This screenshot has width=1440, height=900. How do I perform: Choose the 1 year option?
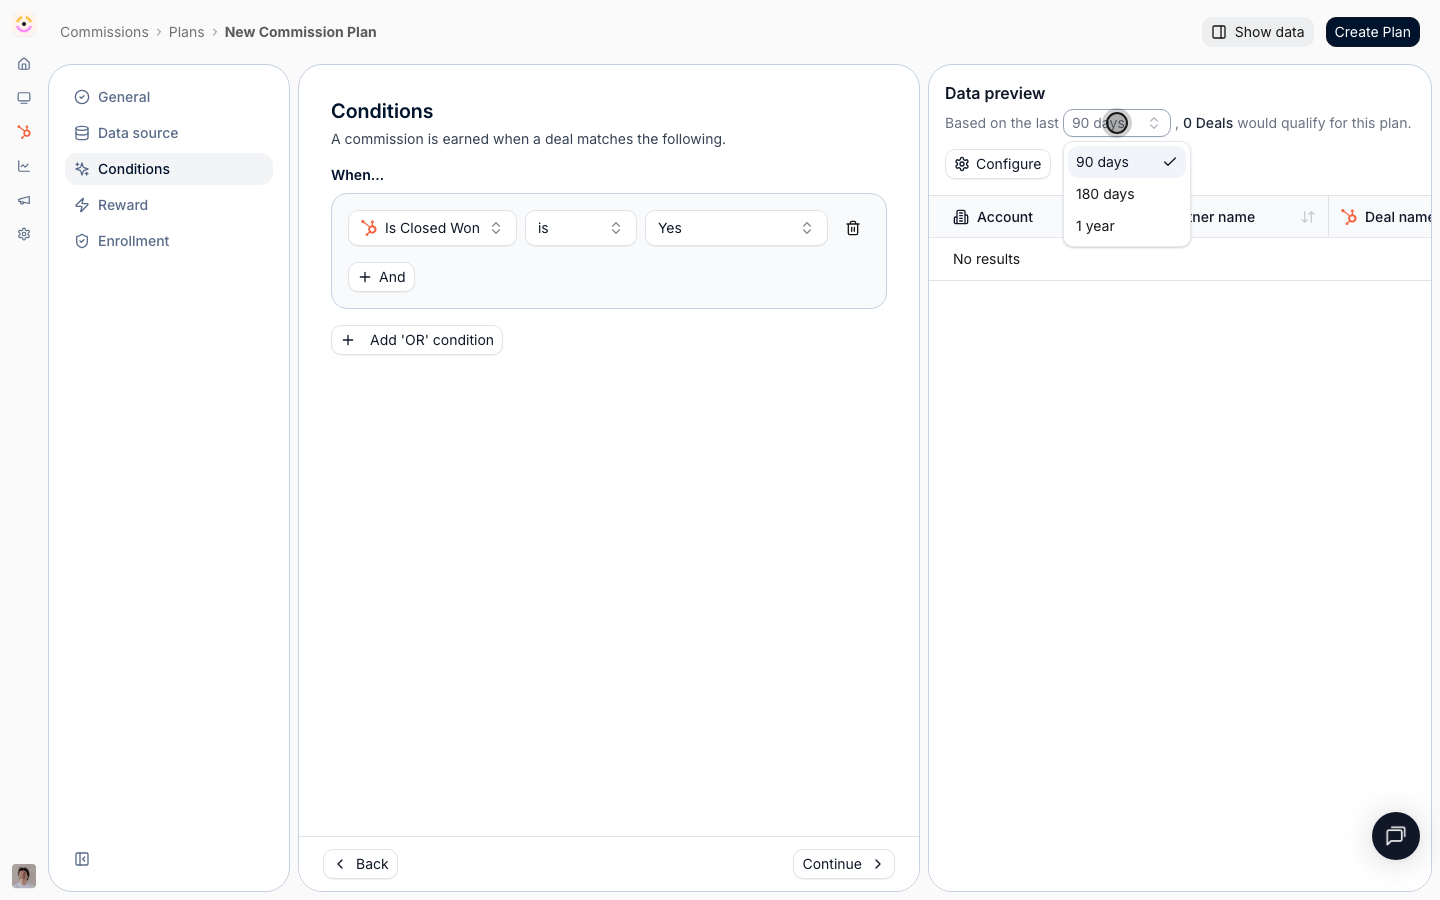[x=1127, y=226]
